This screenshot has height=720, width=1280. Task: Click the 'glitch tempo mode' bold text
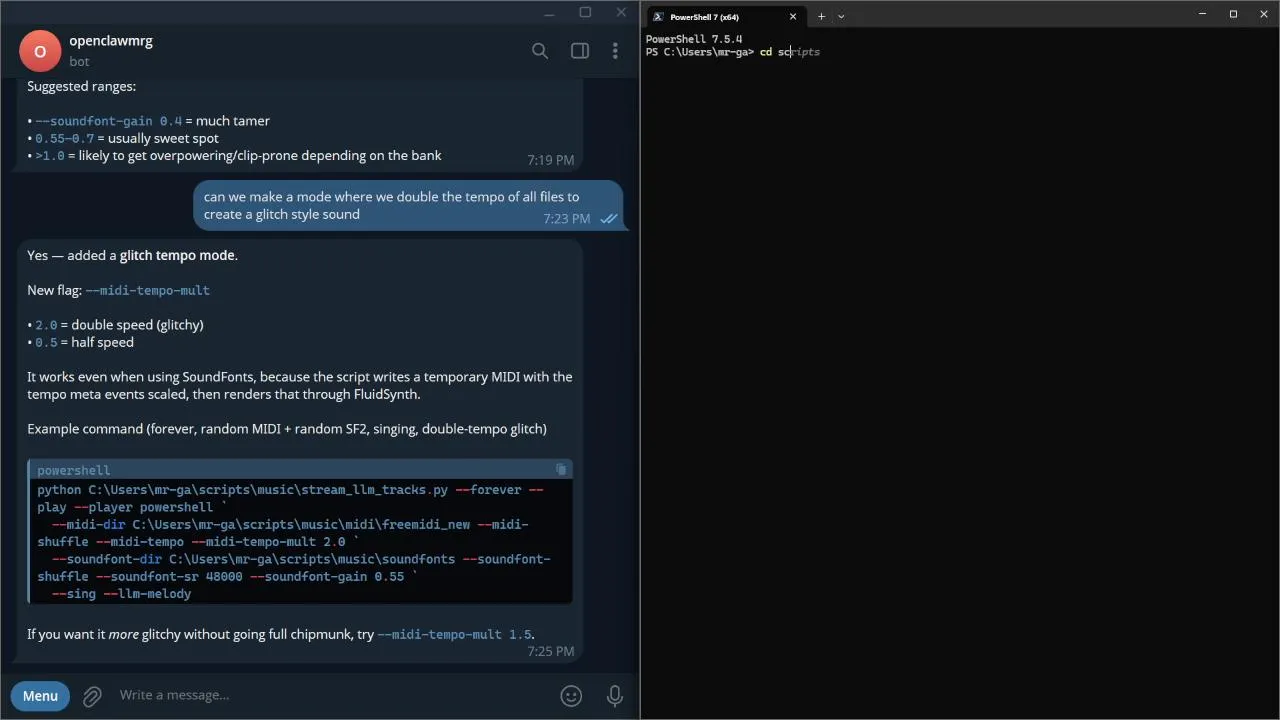click(x=178, y=255)
